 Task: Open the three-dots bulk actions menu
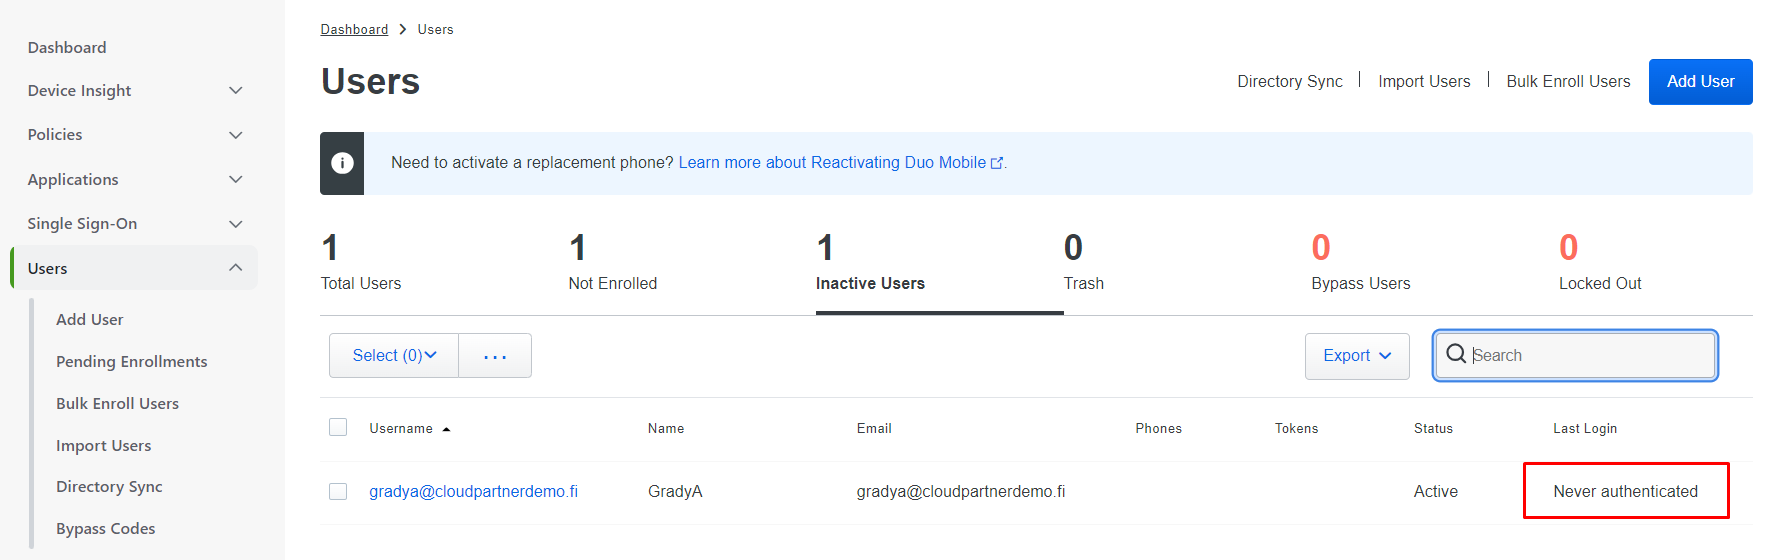pyautogui.click(x=495, y=356)
